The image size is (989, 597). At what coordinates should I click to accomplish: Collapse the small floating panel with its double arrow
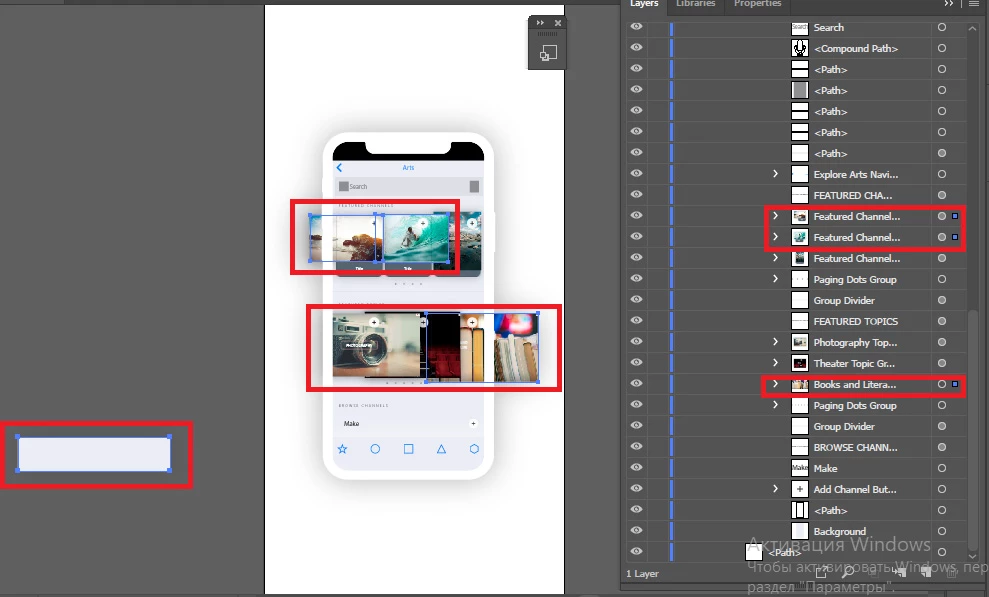(540, 23)
